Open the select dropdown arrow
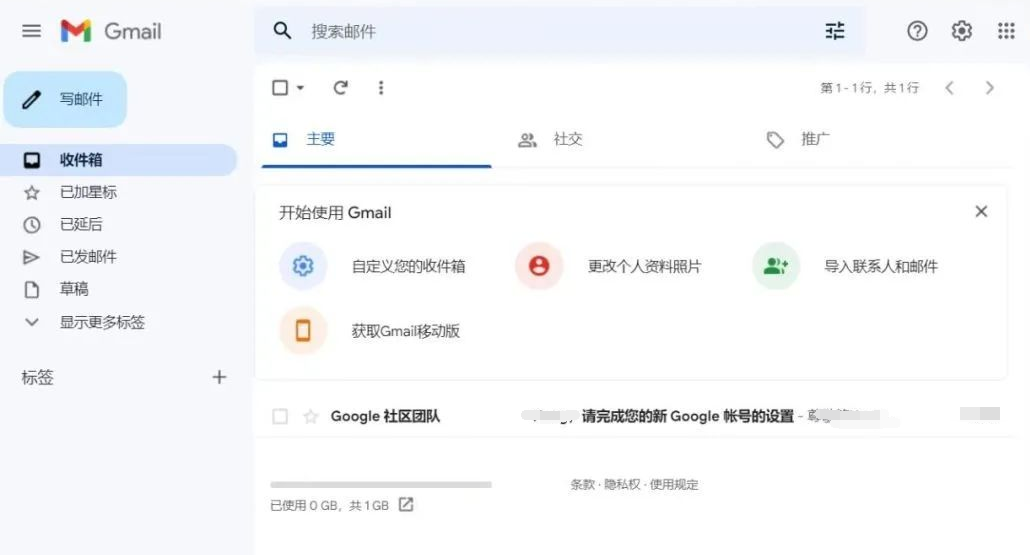This screenshot has width=1030, height=555. [300, 87]
